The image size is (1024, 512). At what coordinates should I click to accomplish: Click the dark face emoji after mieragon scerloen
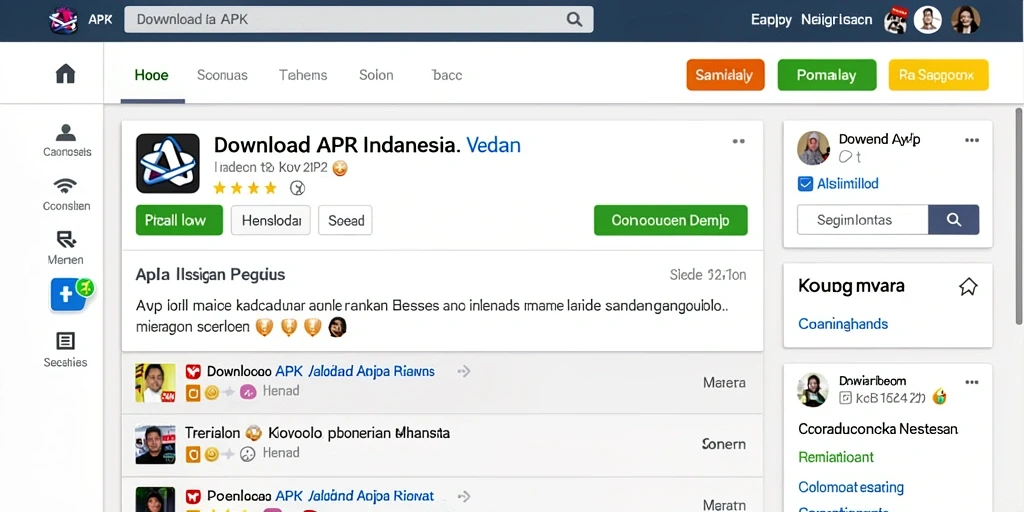pos(337,326)
